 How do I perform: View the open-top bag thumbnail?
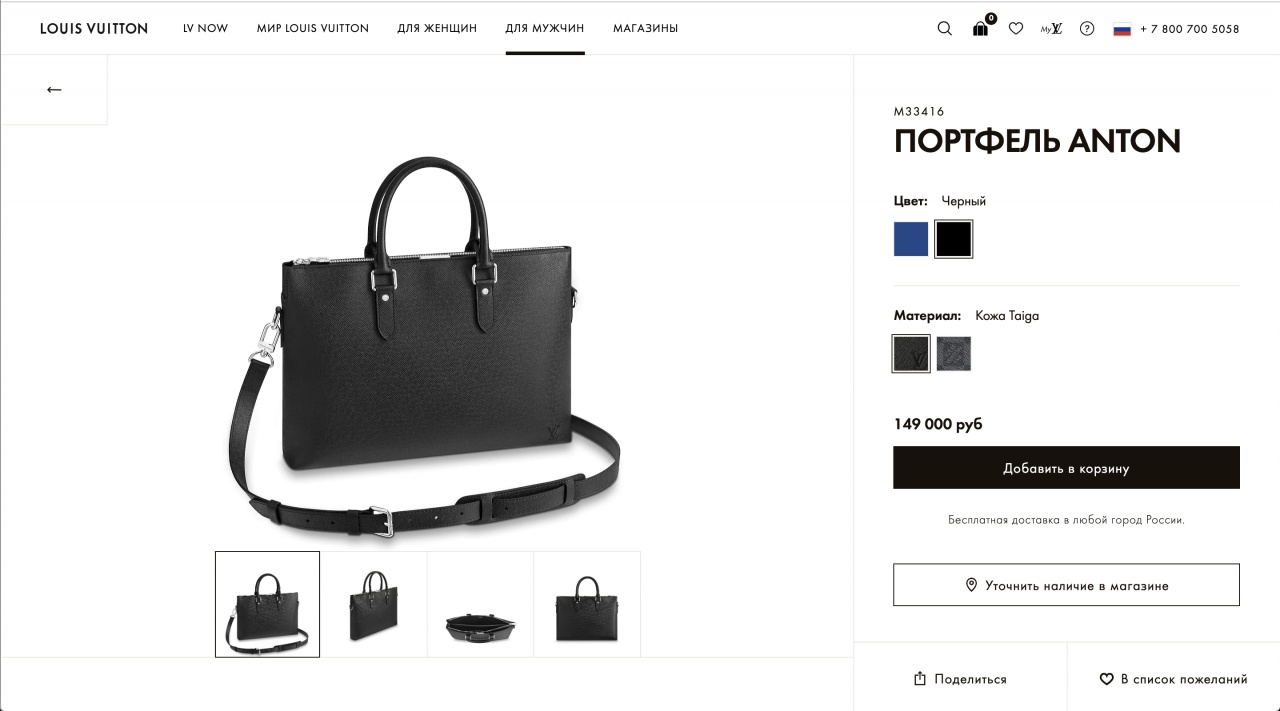(x=480, y=605)
